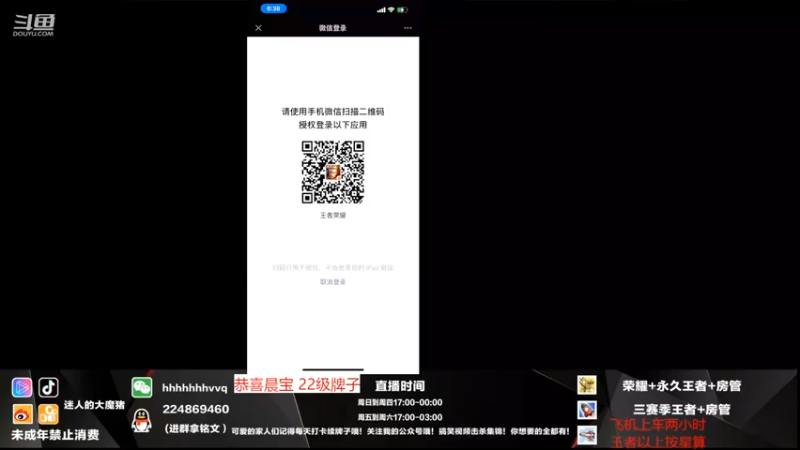Click the cellular signal bars icon
The height and width of the screenshot is (450, 800).
click(x=381, y=10)
